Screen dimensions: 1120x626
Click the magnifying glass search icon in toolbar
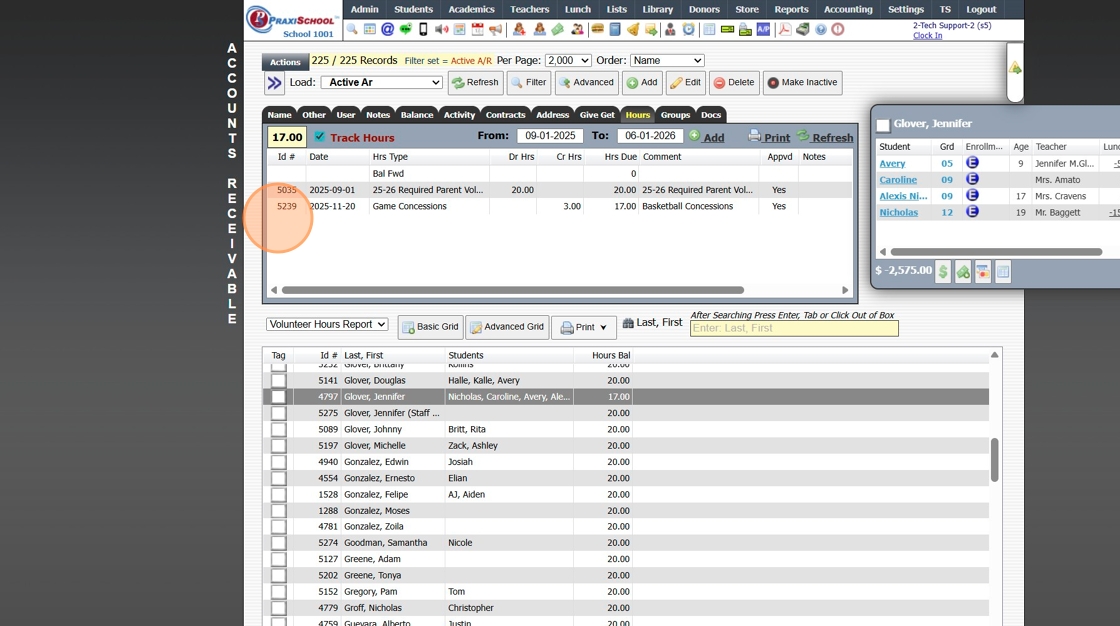pyautogui.click(x=352, y=29)
